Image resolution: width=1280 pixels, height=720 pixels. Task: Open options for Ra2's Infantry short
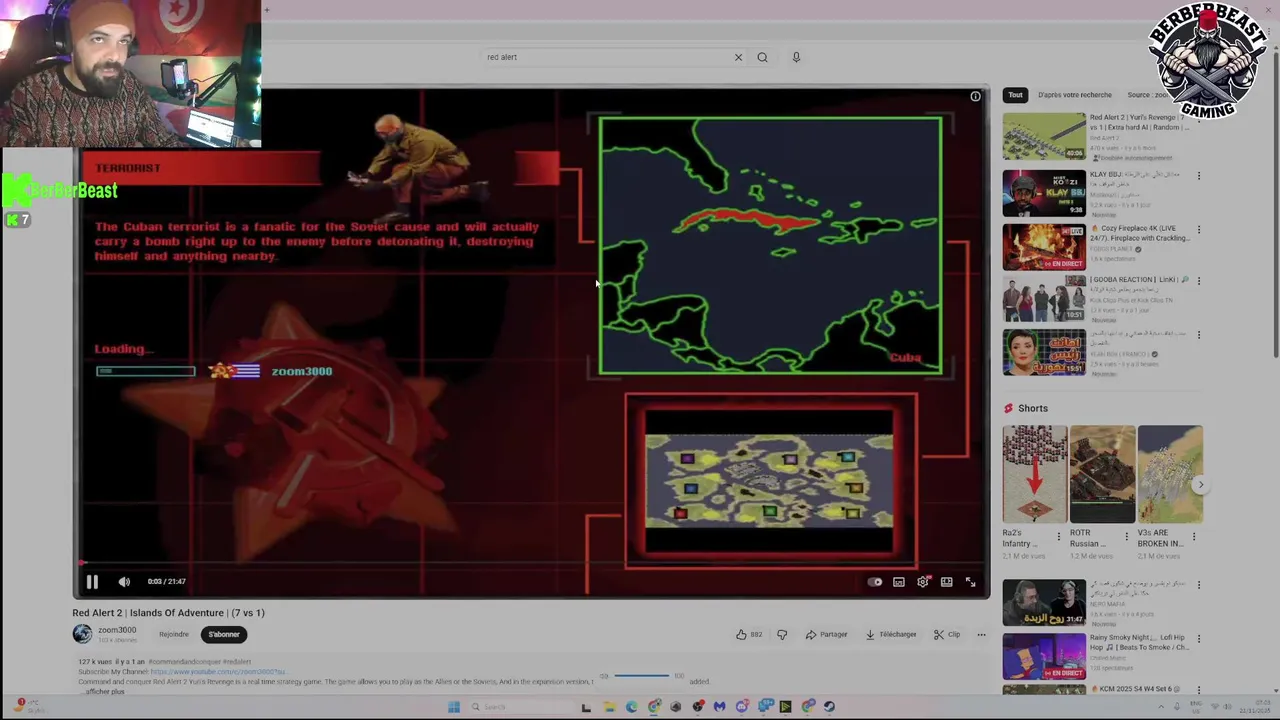pos(1059,537)
